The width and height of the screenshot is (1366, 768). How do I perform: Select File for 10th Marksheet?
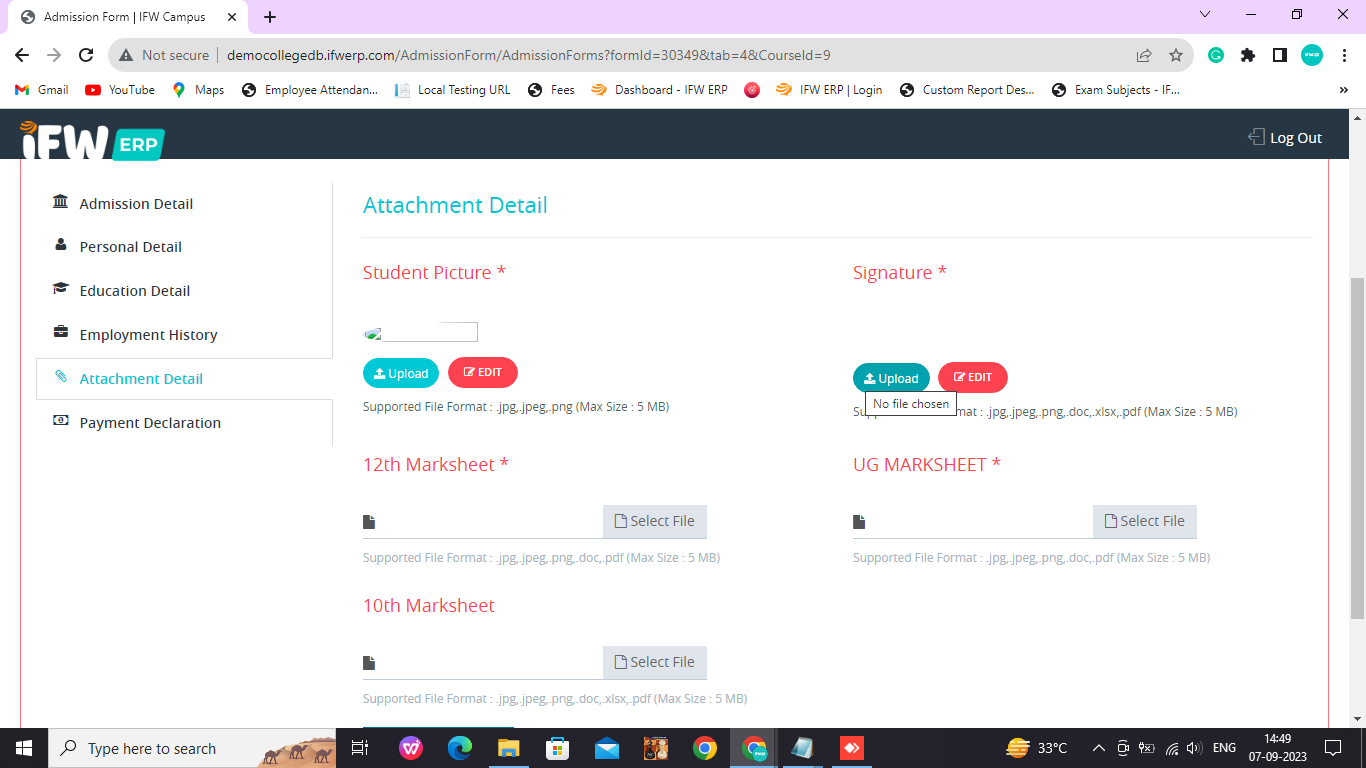tap(655, 662)
